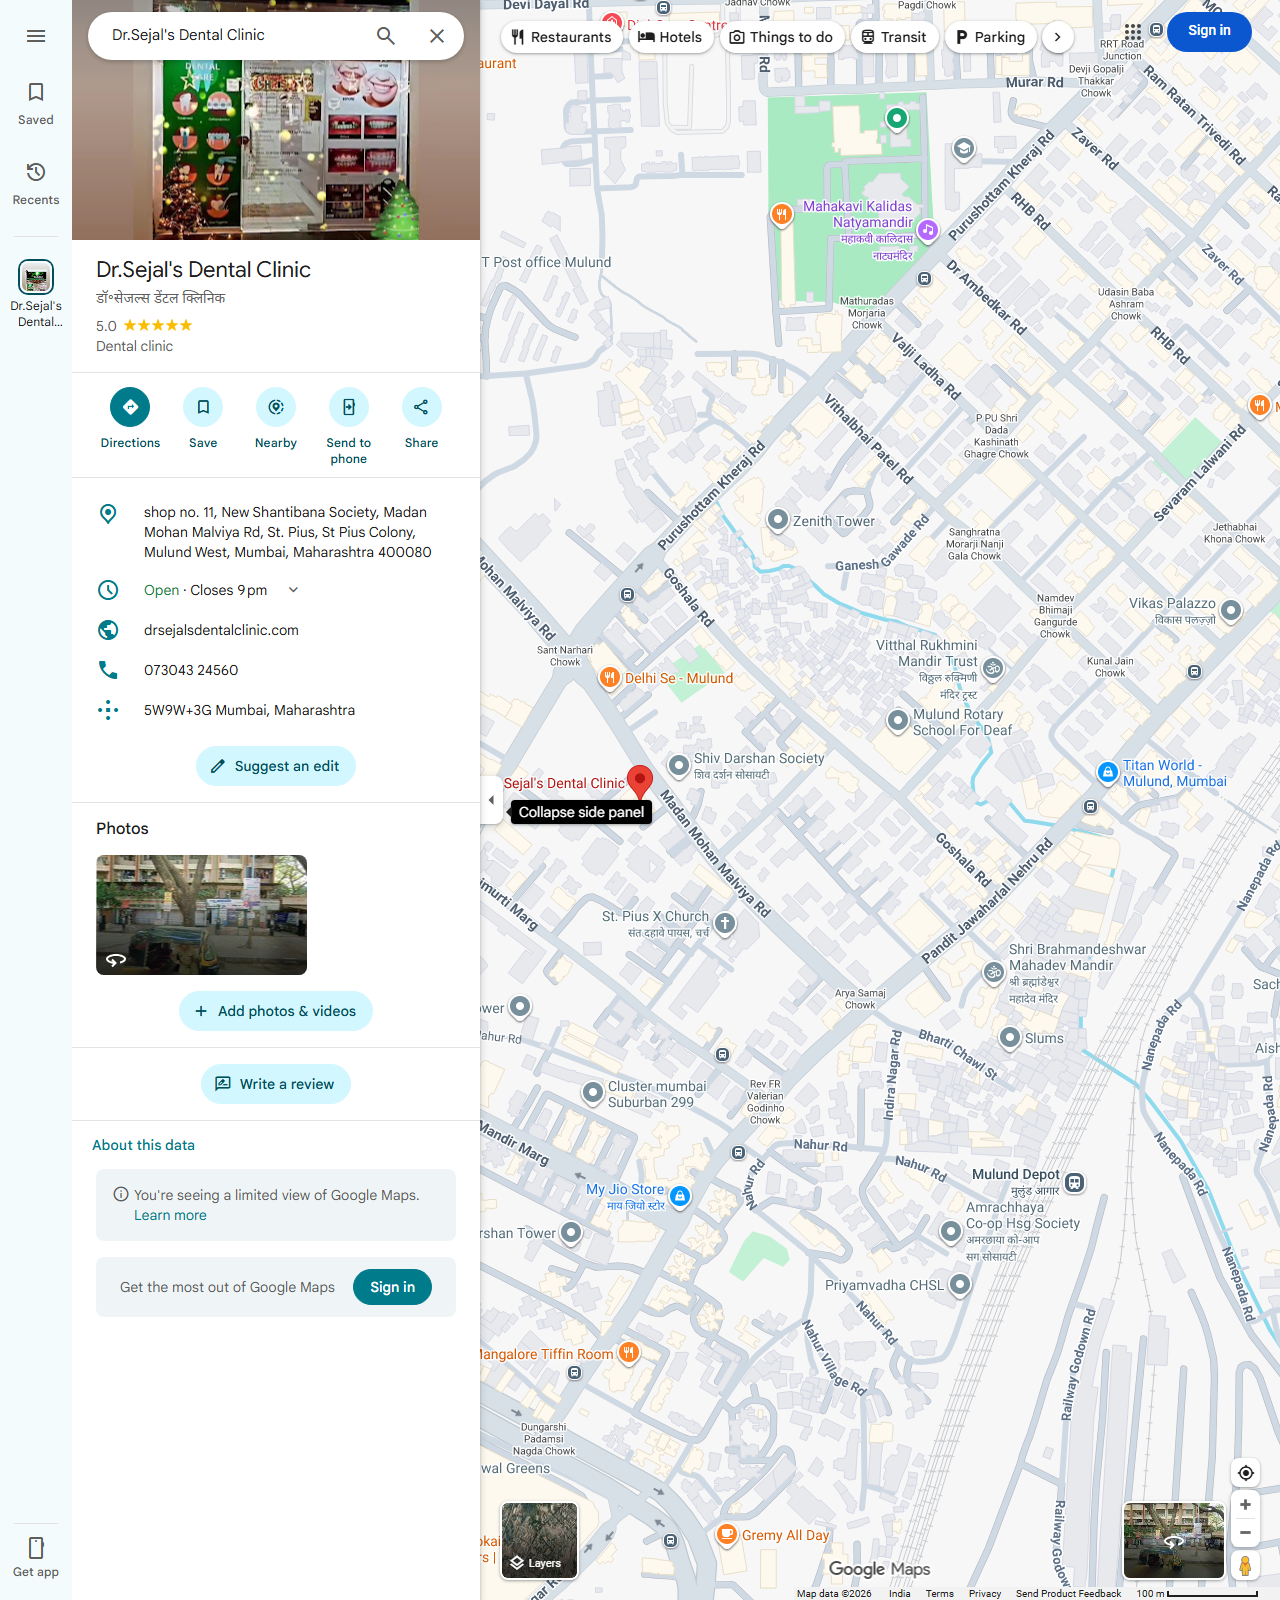Click India region footer link
The width and height of the screenshot is (1280, 1600).
click(899, 1593)
